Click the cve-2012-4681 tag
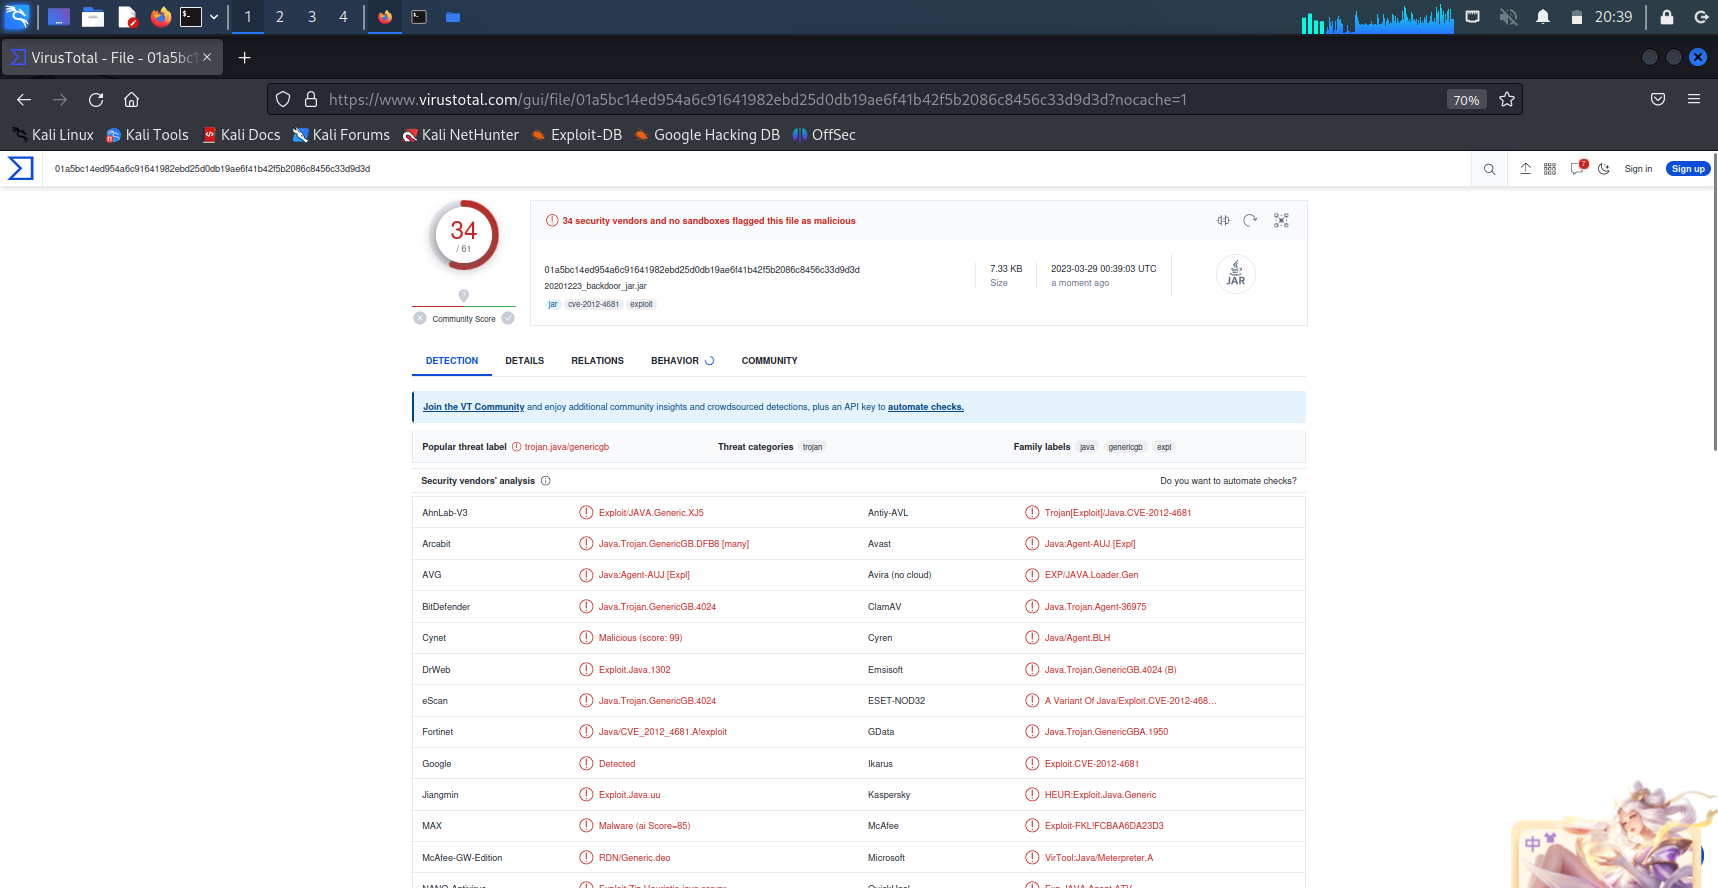1718x888 pixels. click(594, 304)
